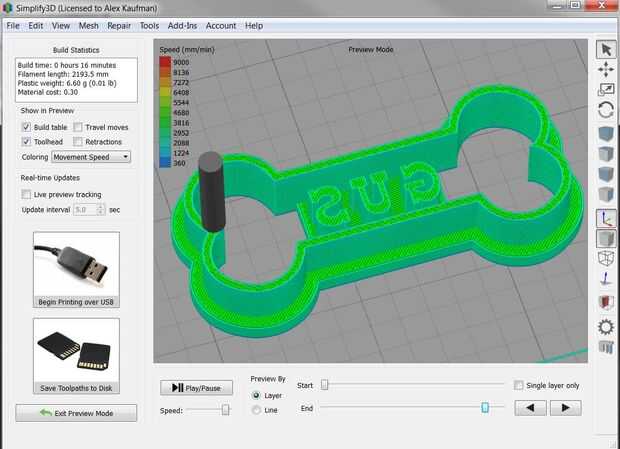Open the cross section view tool
Image resolution: width=620 pixels, height=449 pixels.
pos(606,302)
